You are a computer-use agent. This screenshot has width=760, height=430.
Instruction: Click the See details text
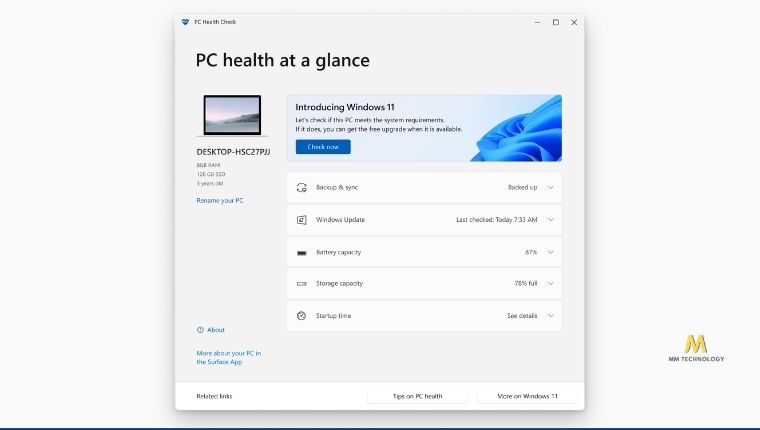522,316
